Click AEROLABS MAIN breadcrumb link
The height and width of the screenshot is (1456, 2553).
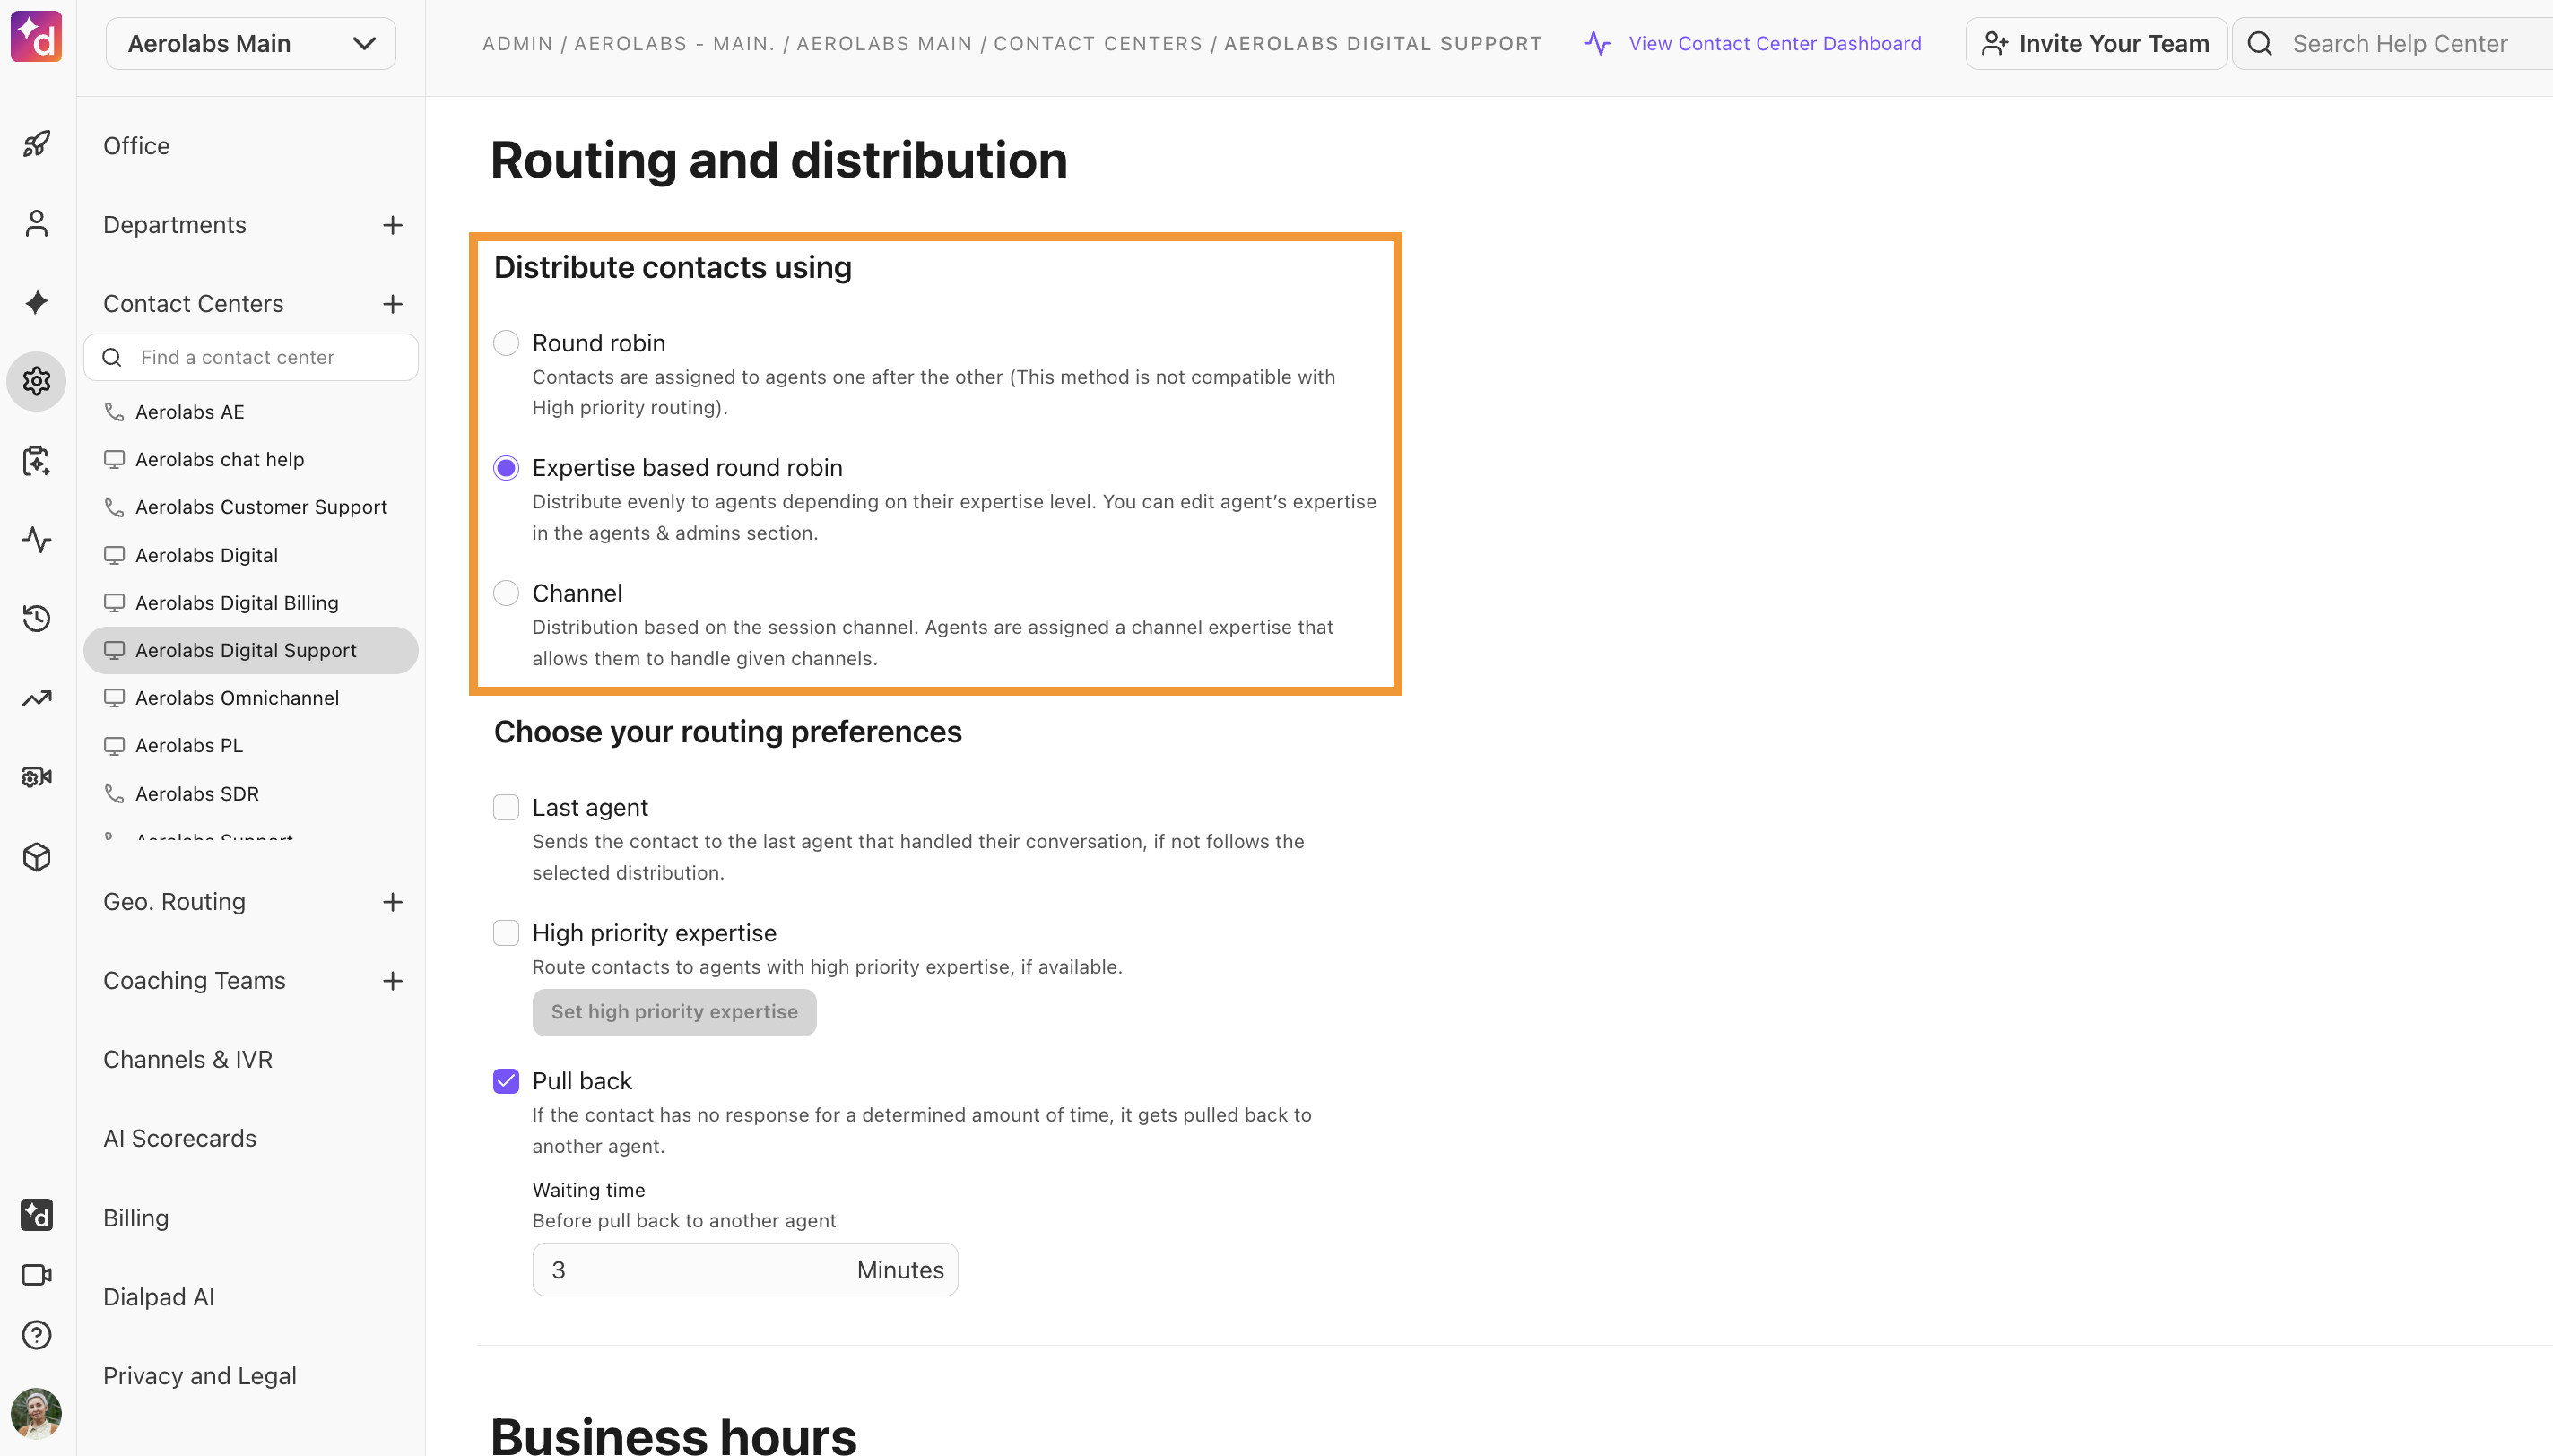[884, 44]
